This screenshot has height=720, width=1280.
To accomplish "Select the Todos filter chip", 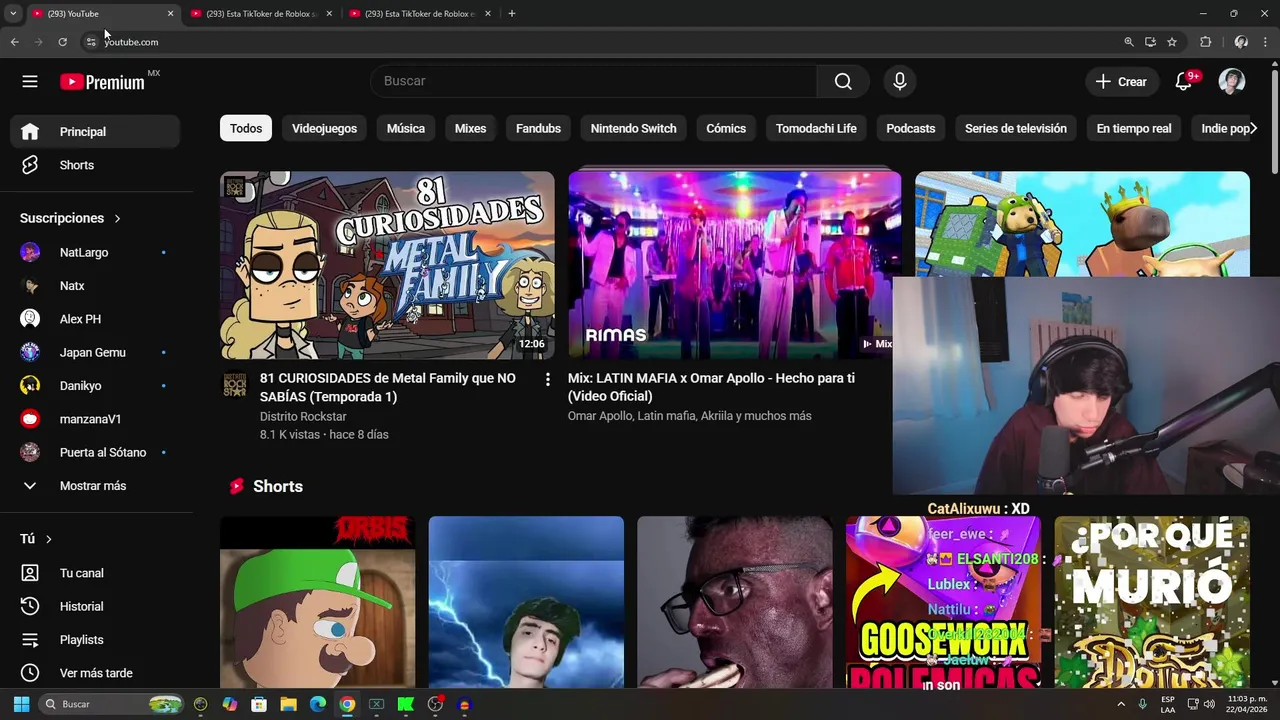I will 246,128.
